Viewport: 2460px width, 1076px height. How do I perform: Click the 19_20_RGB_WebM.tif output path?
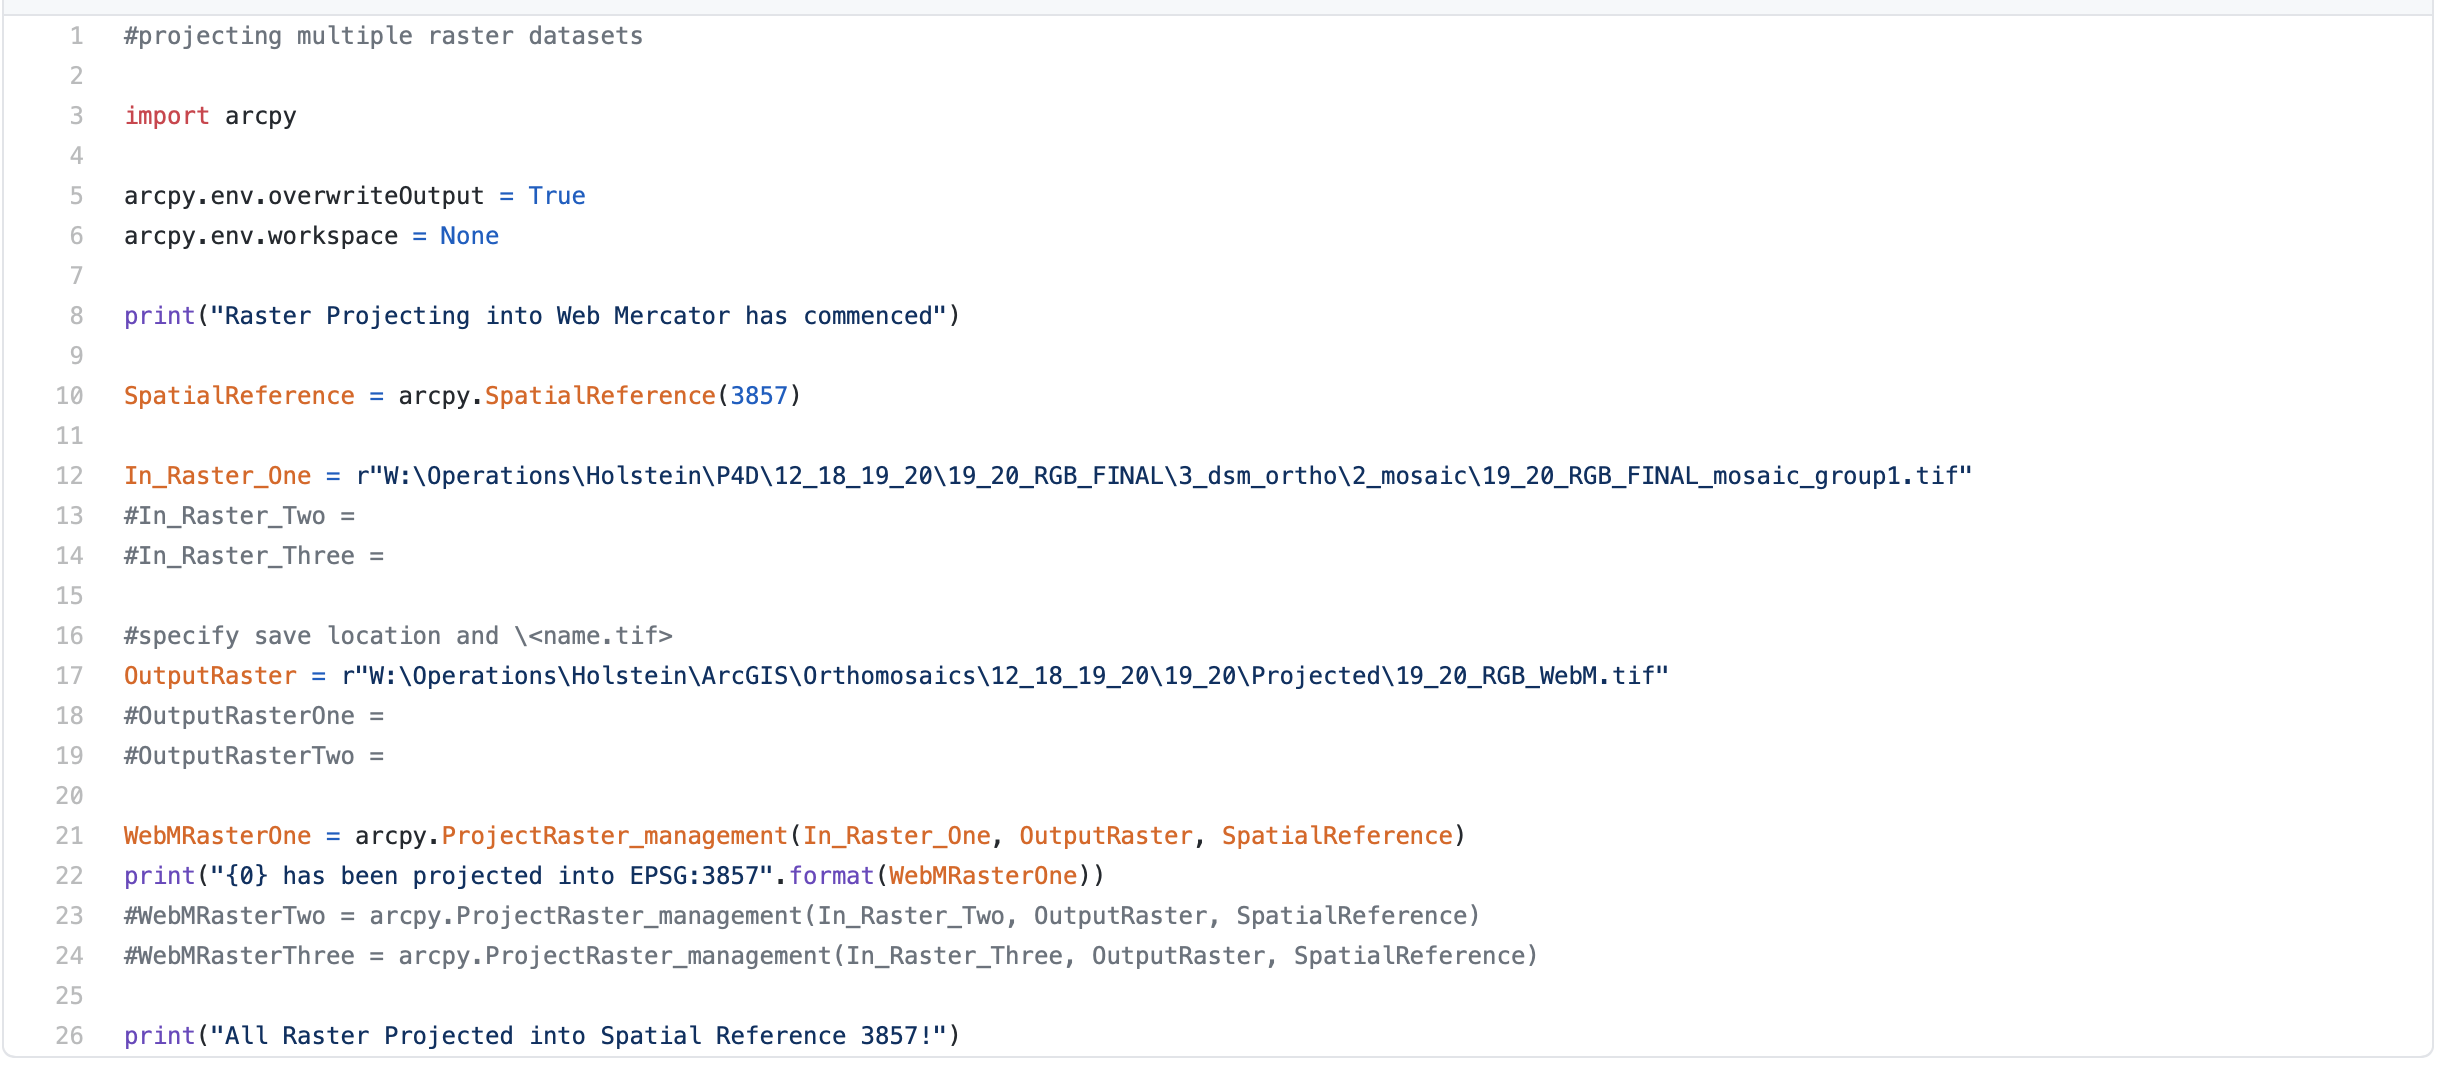(x=1005, y=676)
